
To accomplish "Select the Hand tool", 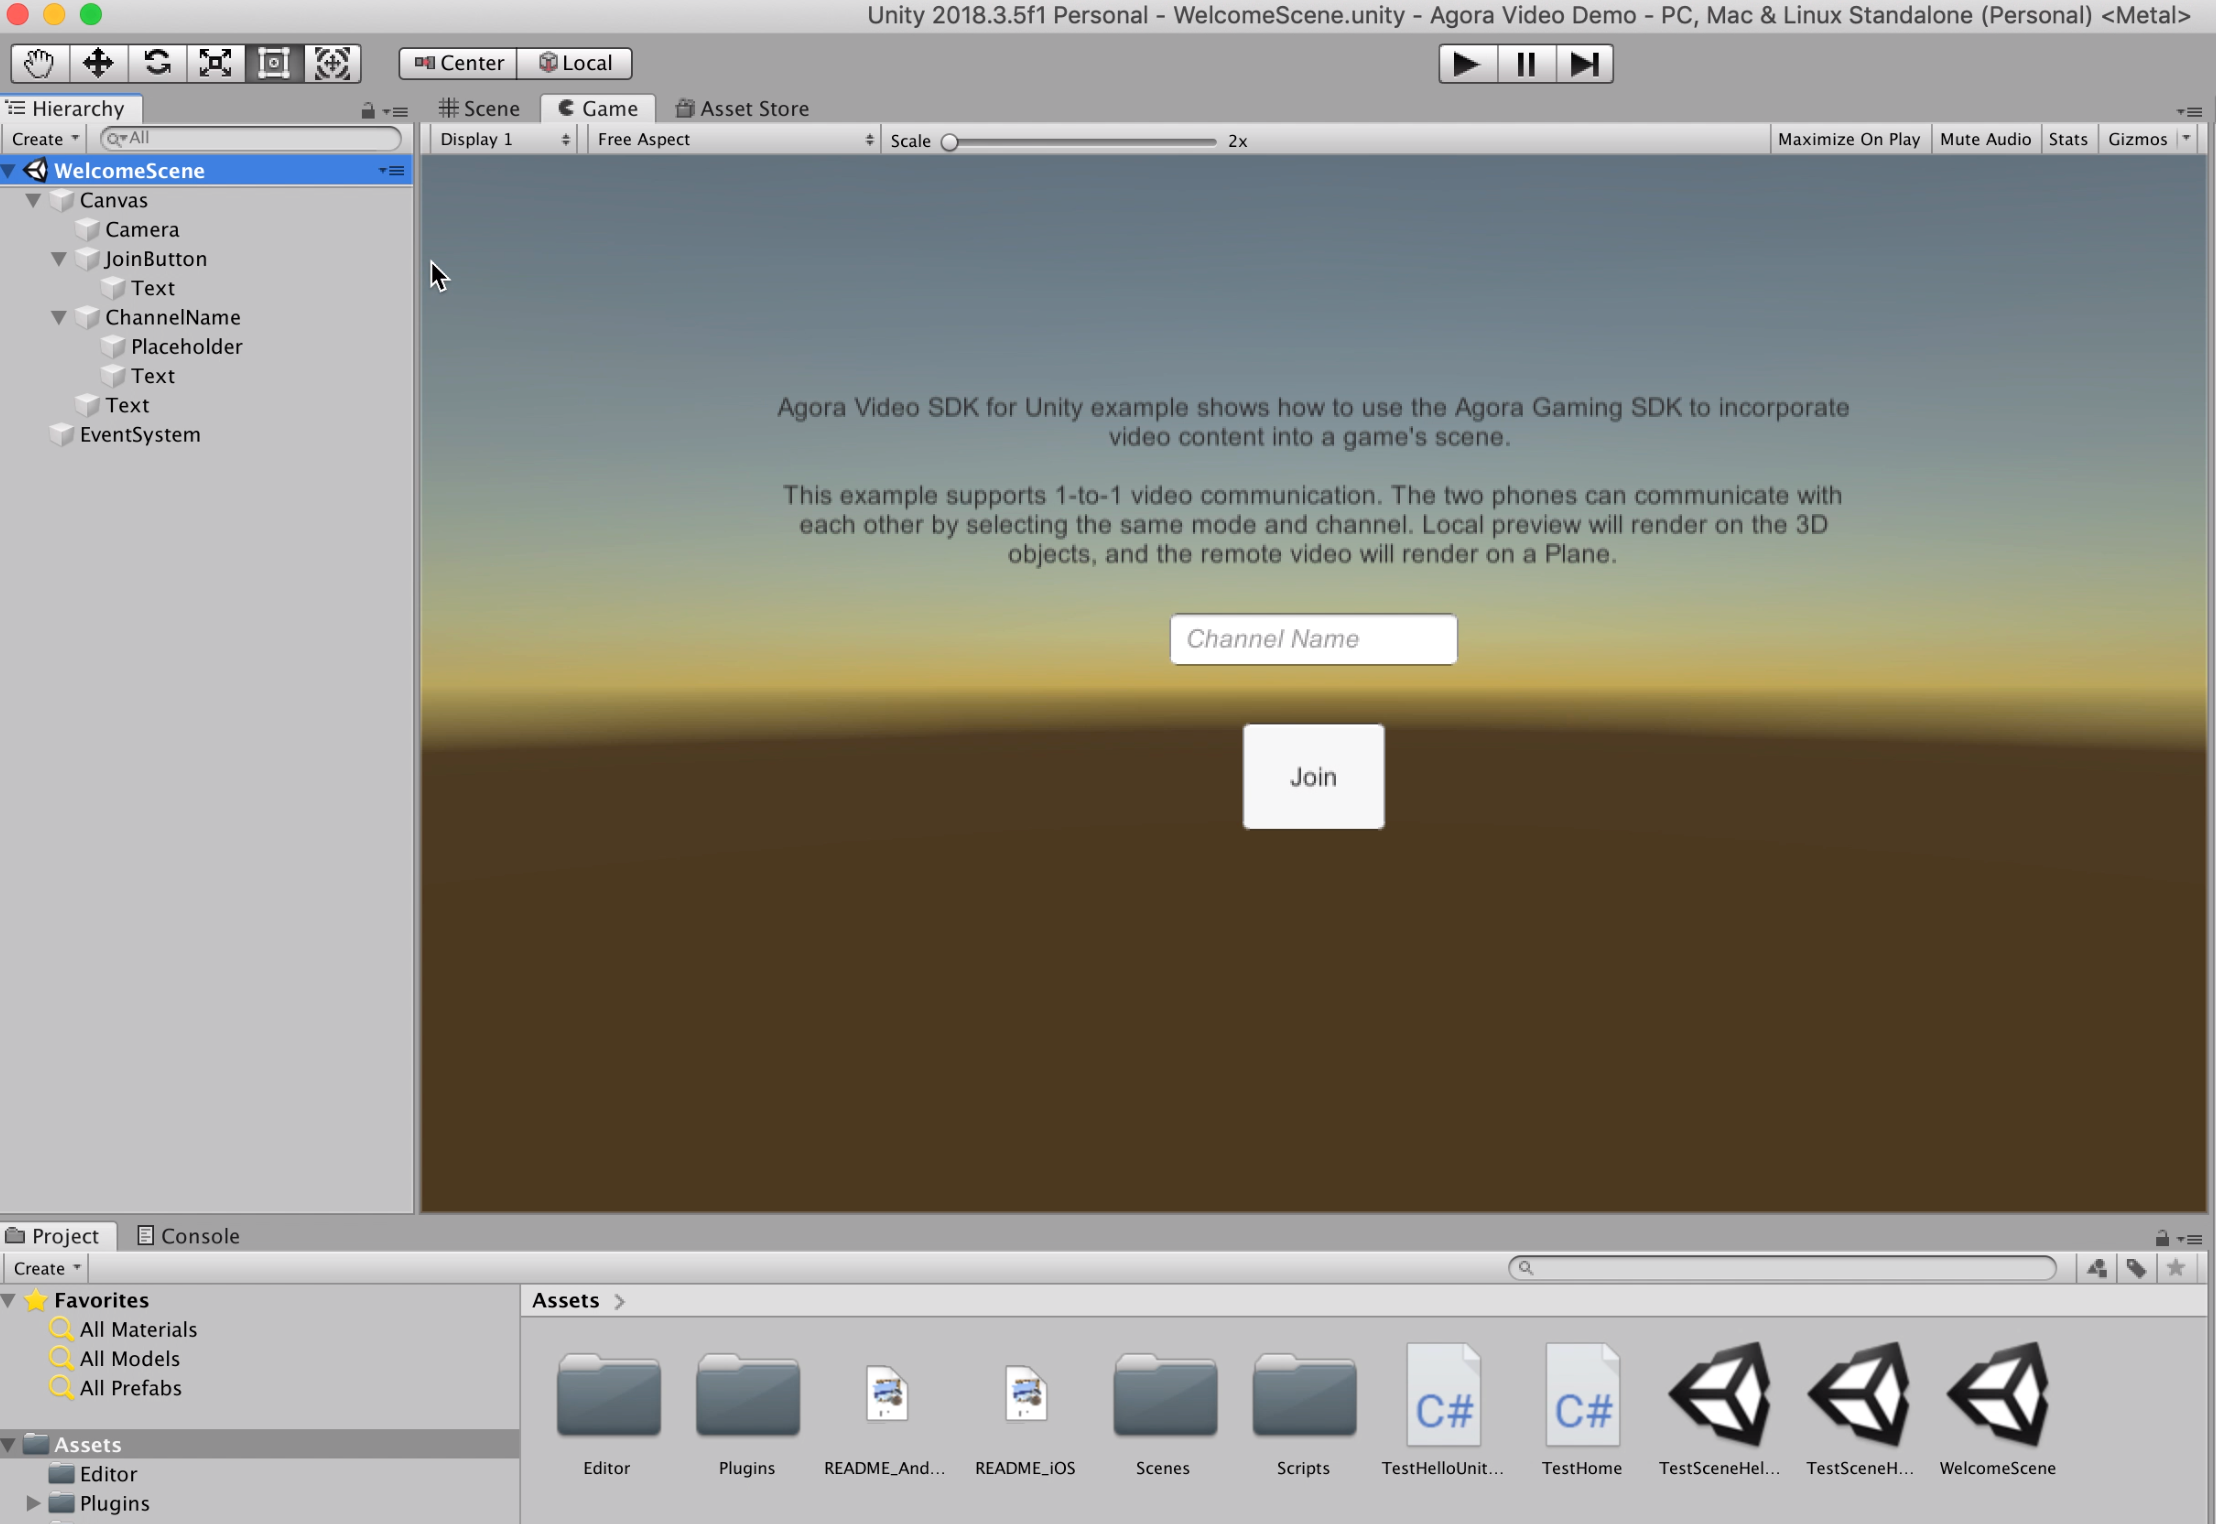I will 39,63.
